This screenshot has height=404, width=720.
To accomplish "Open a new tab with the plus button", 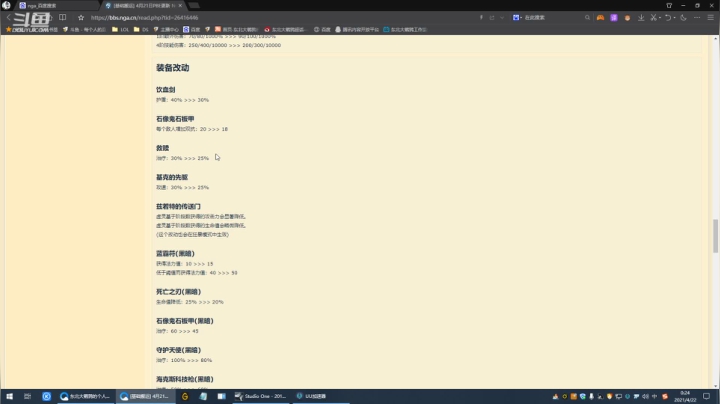I will (194, 6).
